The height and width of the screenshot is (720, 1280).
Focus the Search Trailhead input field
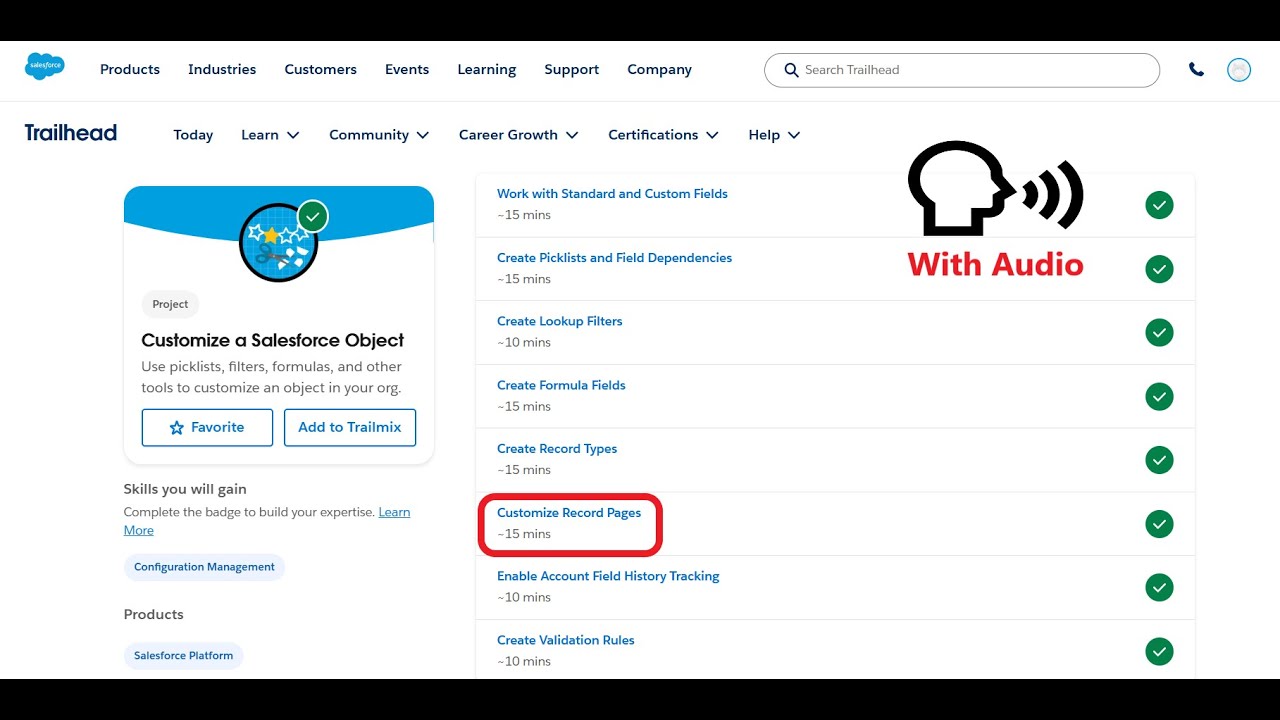click(x=962, y=70)
